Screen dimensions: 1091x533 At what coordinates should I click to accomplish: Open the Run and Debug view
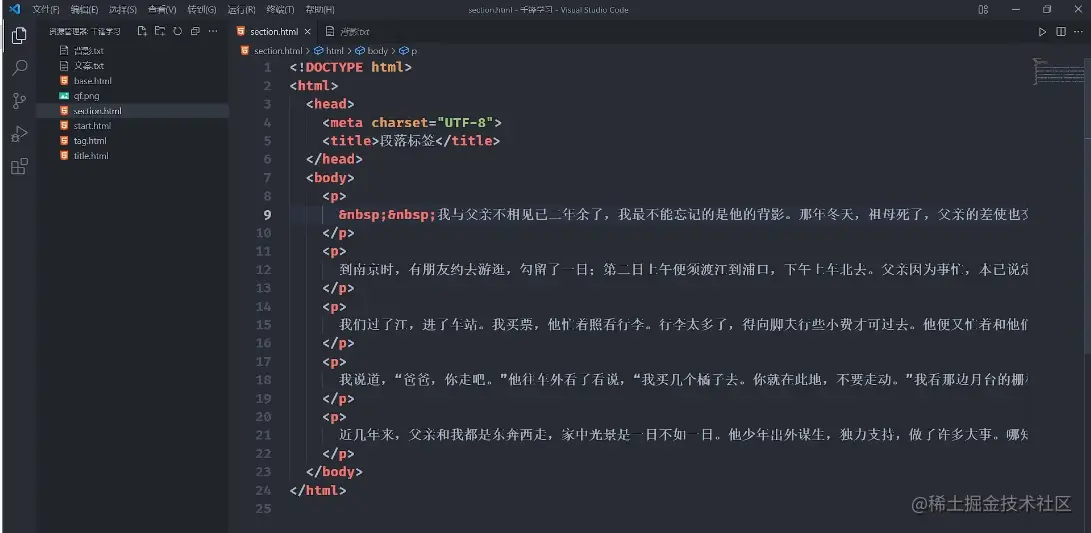(19, 134)
